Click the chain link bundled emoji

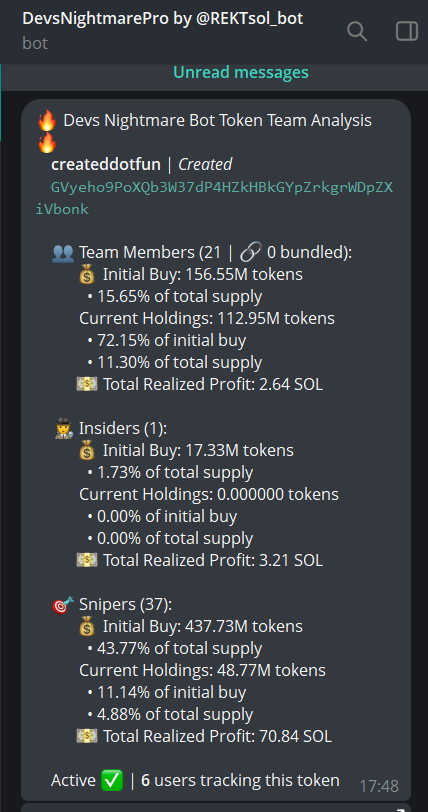(251, 253)
